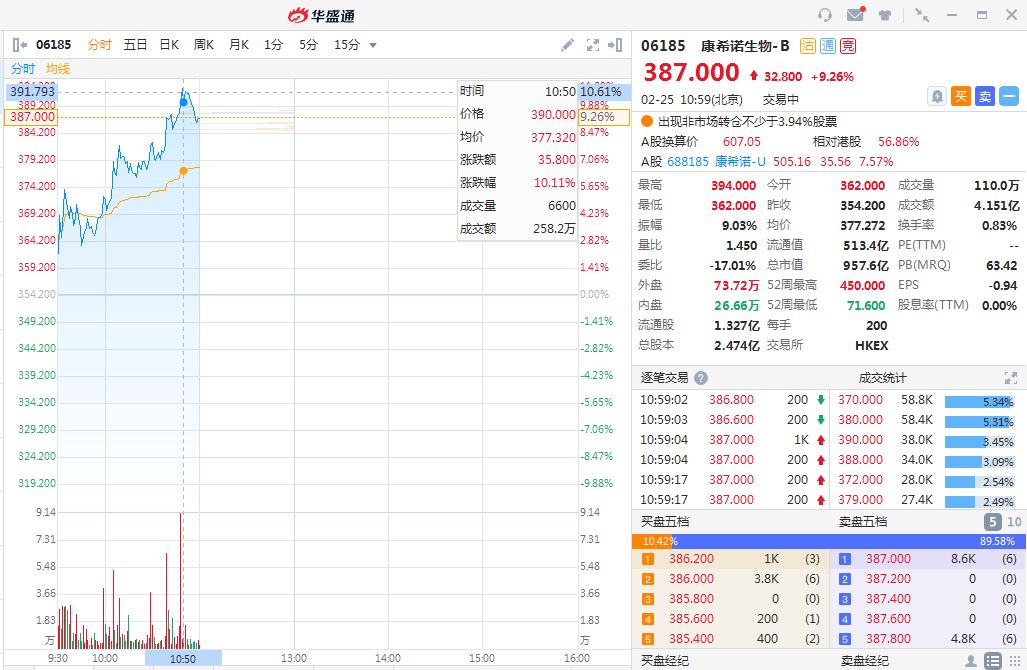Click the blue minus remove-watchlist button
The image size is (1027, 670).
(1009, 96)
